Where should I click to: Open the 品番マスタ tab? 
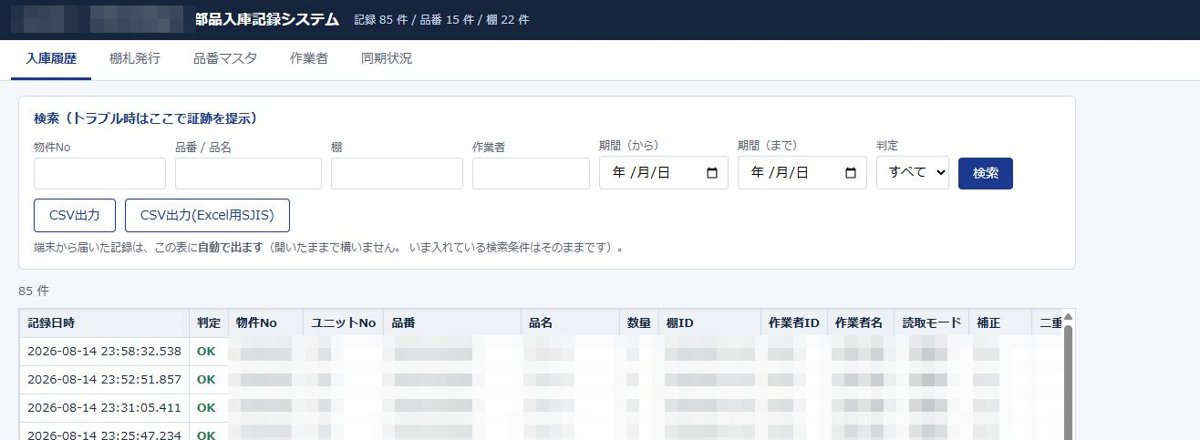(x=225, y=59)
